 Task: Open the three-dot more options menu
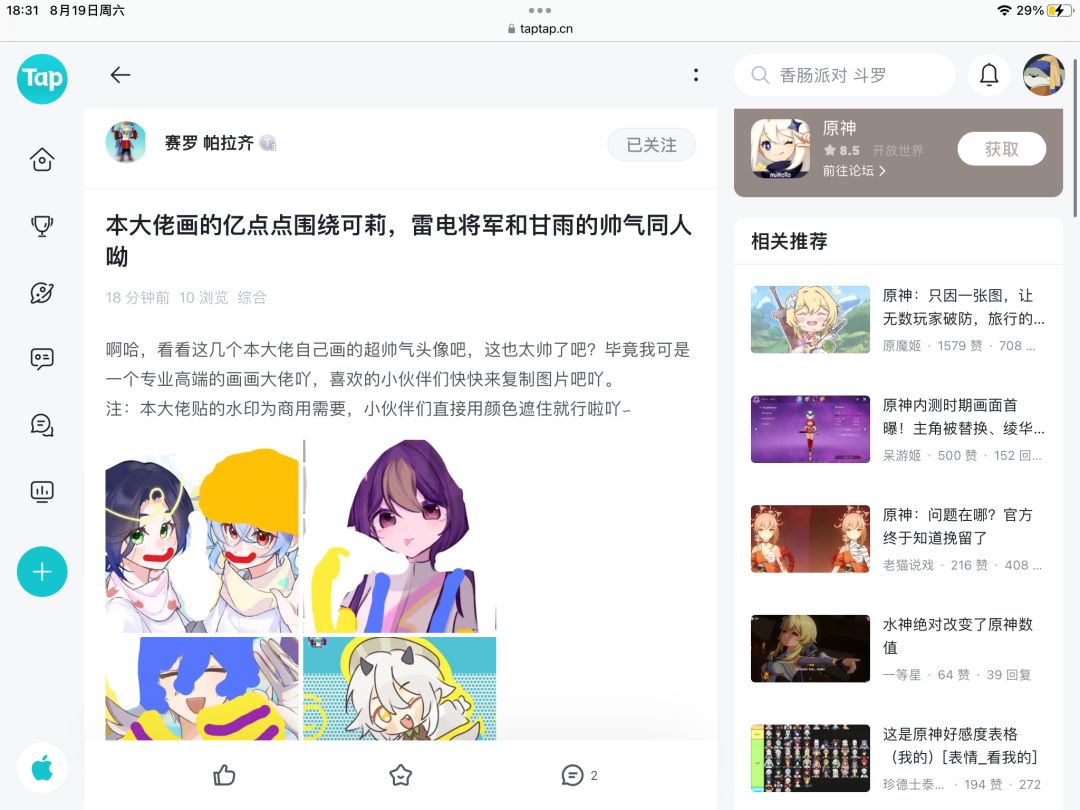tap(696, 75)
